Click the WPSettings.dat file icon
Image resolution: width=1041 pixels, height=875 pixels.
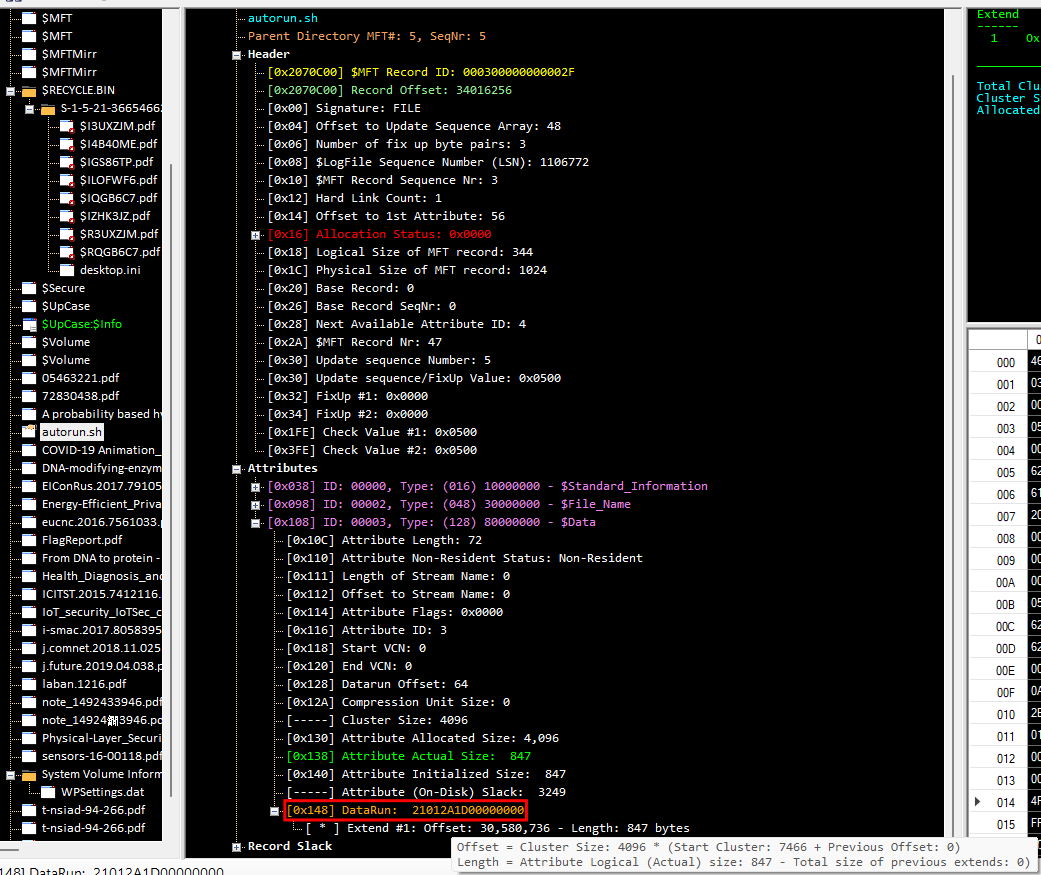click(48, 792)
